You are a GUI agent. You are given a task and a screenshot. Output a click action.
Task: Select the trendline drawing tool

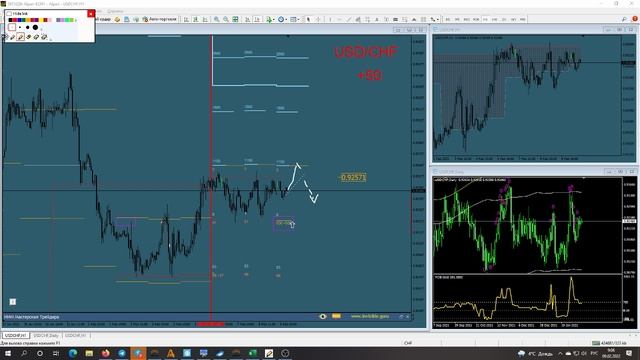[x=348, y=19]
